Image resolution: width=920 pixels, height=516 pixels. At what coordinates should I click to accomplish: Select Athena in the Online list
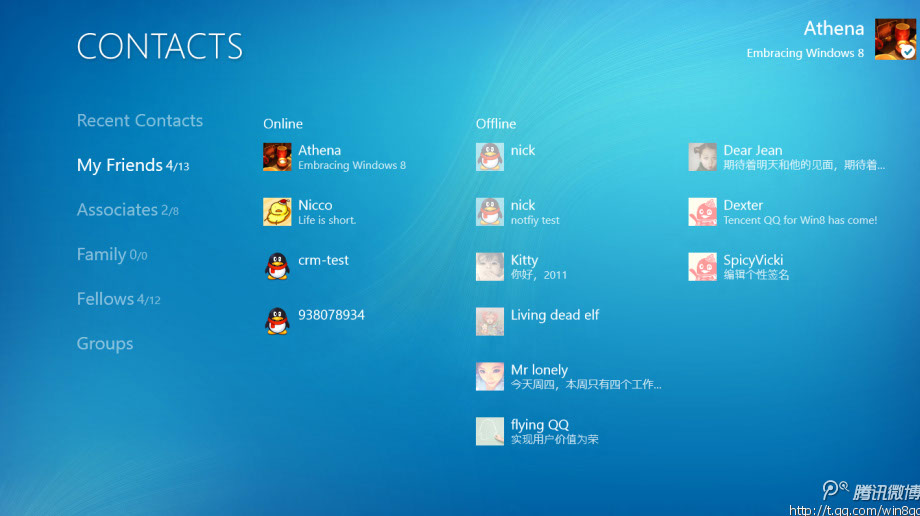pos(319,151)
